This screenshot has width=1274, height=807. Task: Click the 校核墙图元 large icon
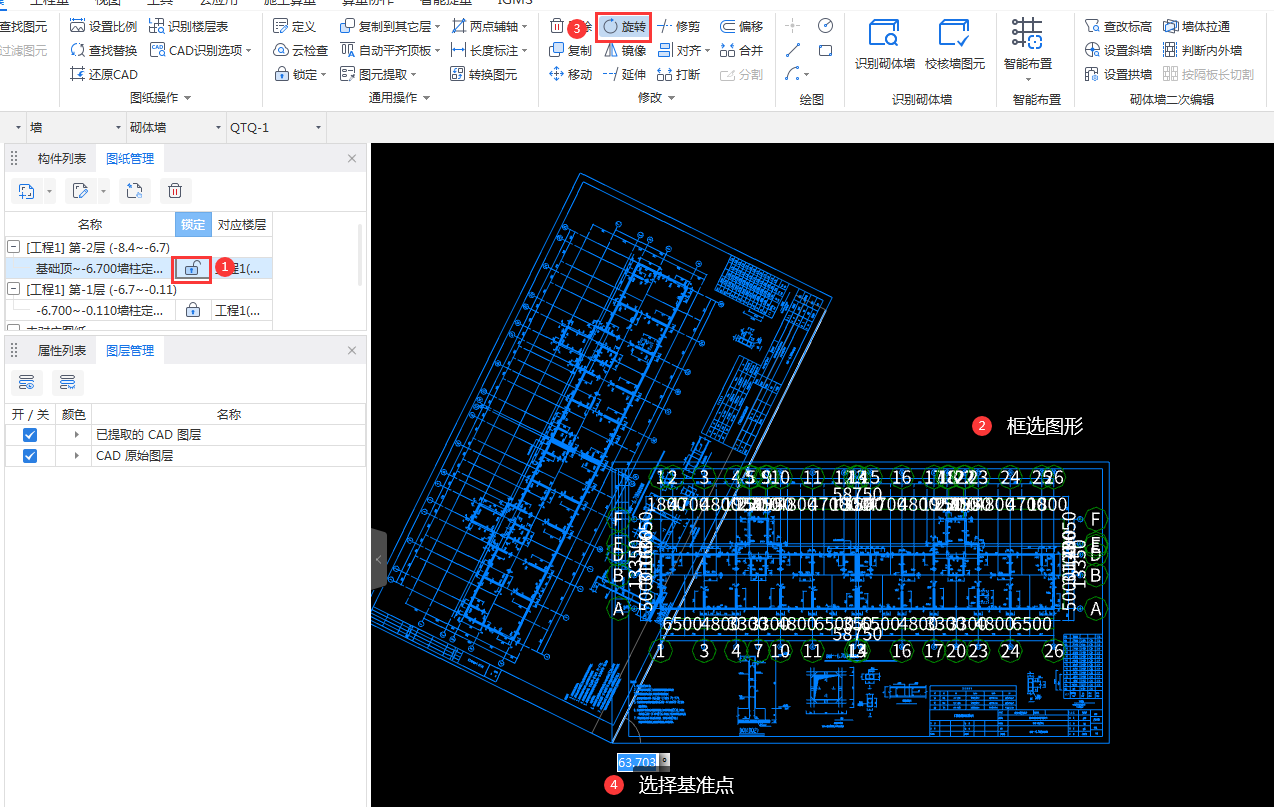point(955,46)
